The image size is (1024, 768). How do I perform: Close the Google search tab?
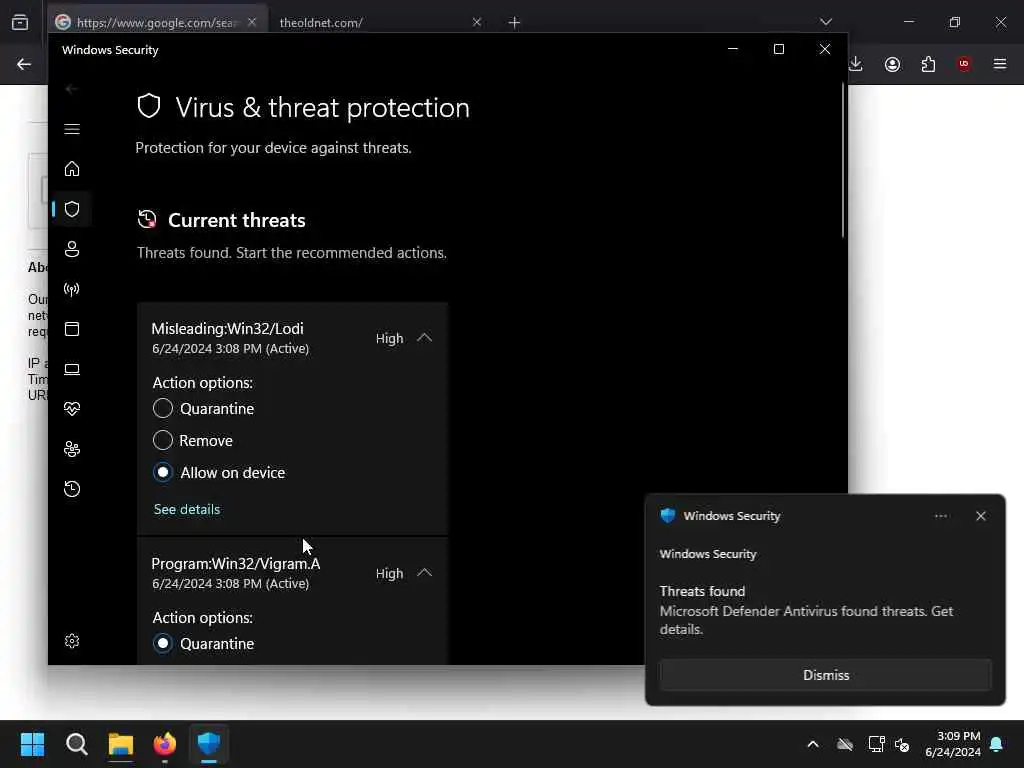(252, 22)
